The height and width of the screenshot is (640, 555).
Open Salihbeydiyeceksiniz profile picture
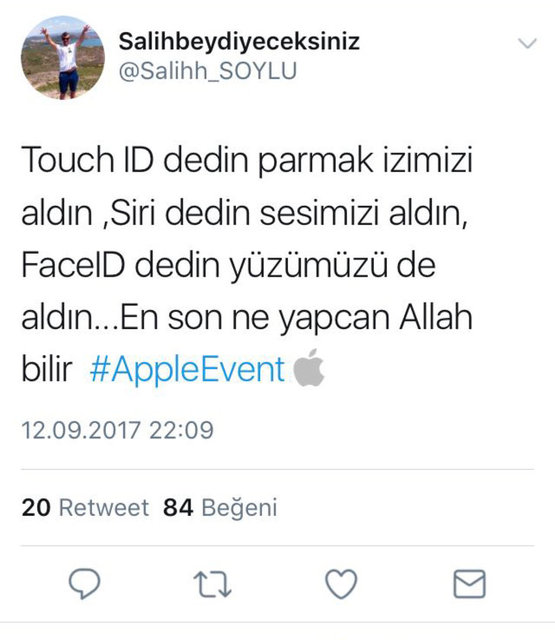62,58
